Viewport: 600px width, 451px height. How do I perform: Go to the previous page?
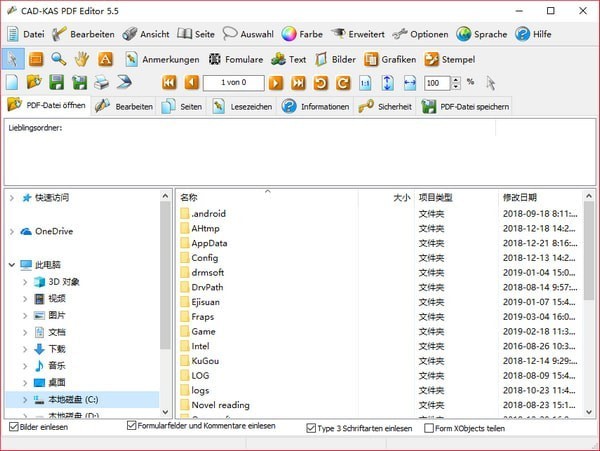pos(192,83)
